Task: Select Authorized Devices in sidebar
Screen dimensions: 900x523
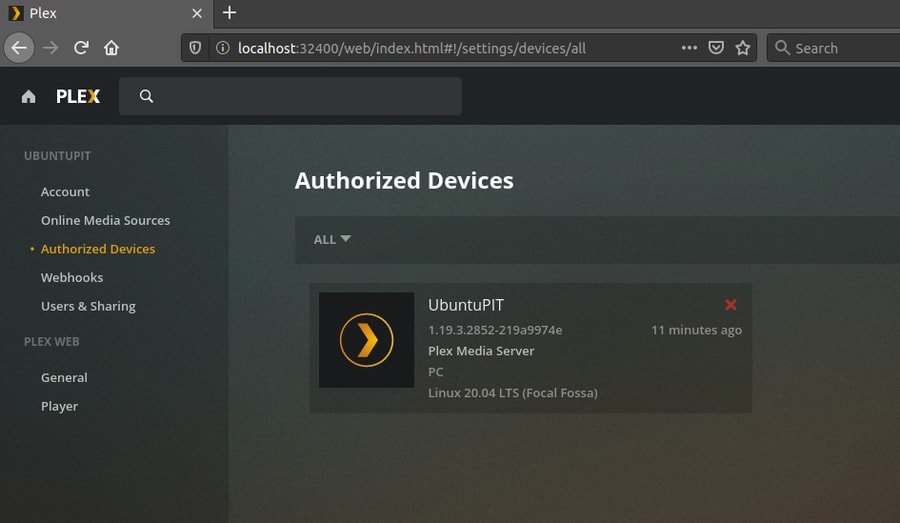Action: pyautogui.click(x=98, y=249)
